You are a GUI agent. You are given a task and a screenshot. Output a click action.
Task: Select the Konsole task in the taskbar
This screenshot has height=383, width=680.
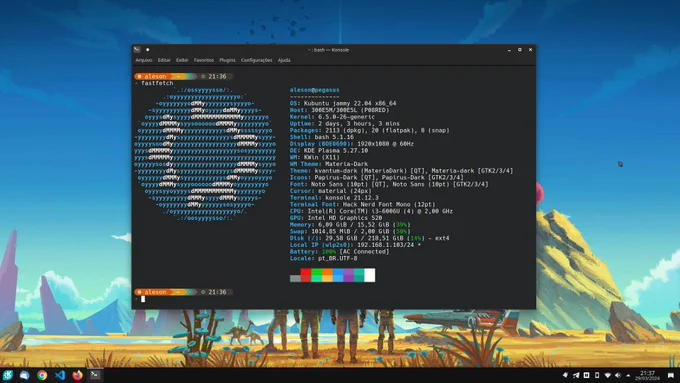95,375
